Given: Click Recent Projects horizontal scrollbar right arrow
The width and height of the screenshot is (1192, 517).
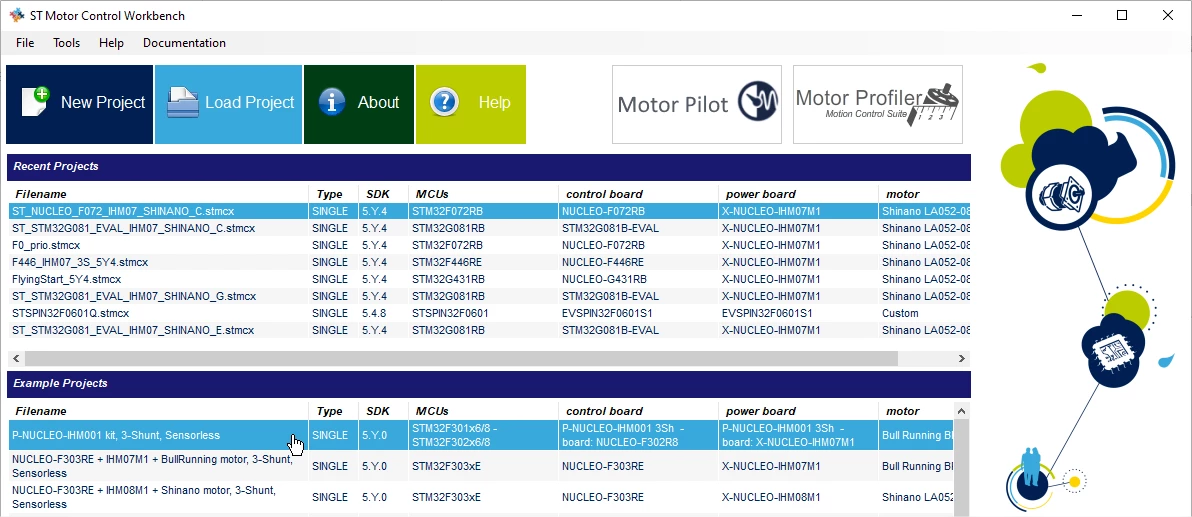Looking at the screenshot, I should (x=962, y=358).
